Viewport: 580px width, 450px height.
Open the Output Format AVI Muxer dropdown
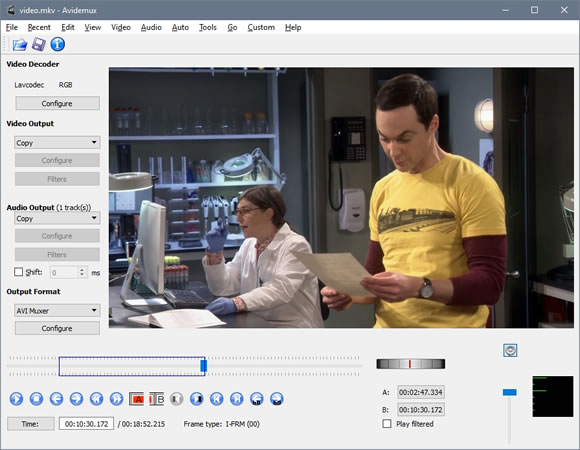[x=57, y=311]
